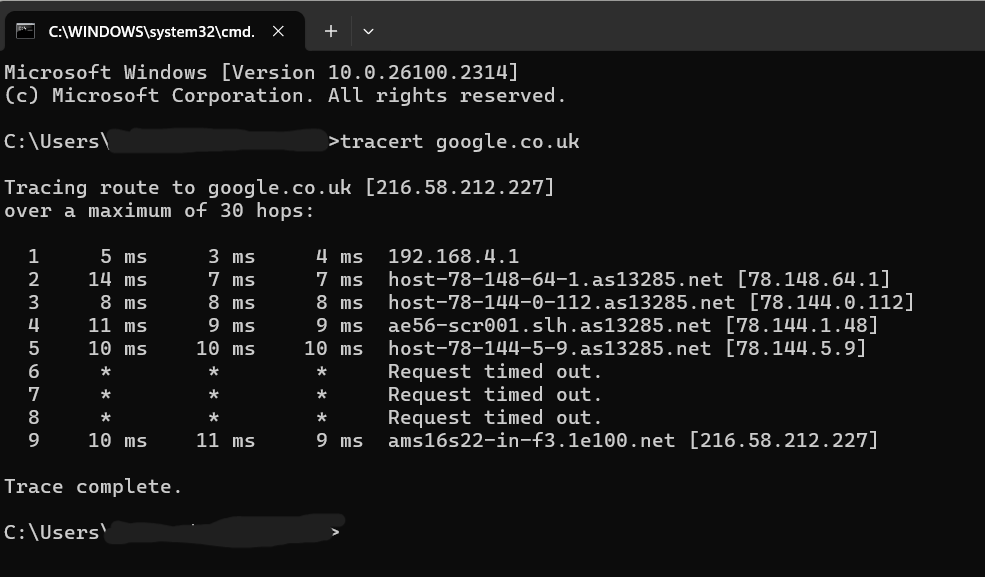Click the ae56-scr001.slh.as13285.net hostname
985x577 pixels.
click(549, 325)
